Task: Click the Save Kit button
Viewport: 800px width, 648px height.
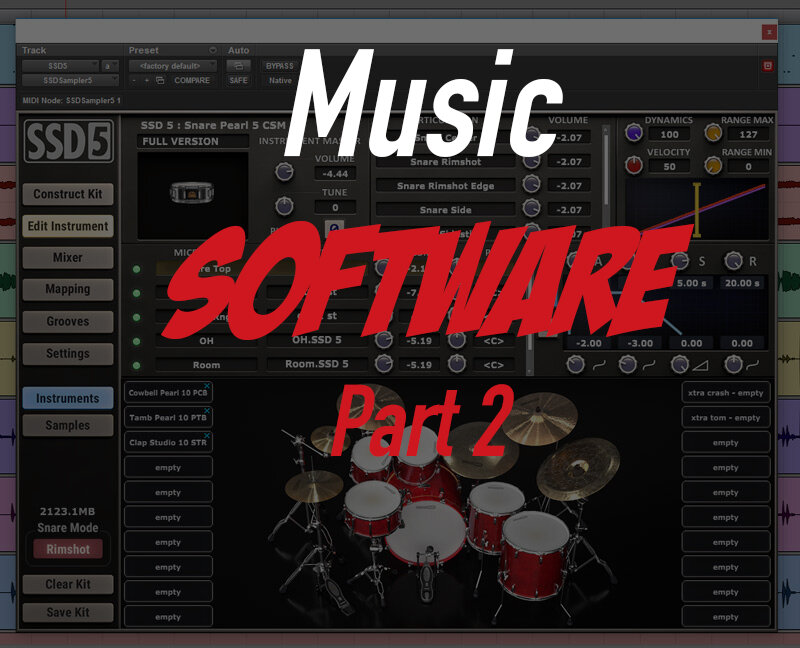Action: tap(68, 612)
